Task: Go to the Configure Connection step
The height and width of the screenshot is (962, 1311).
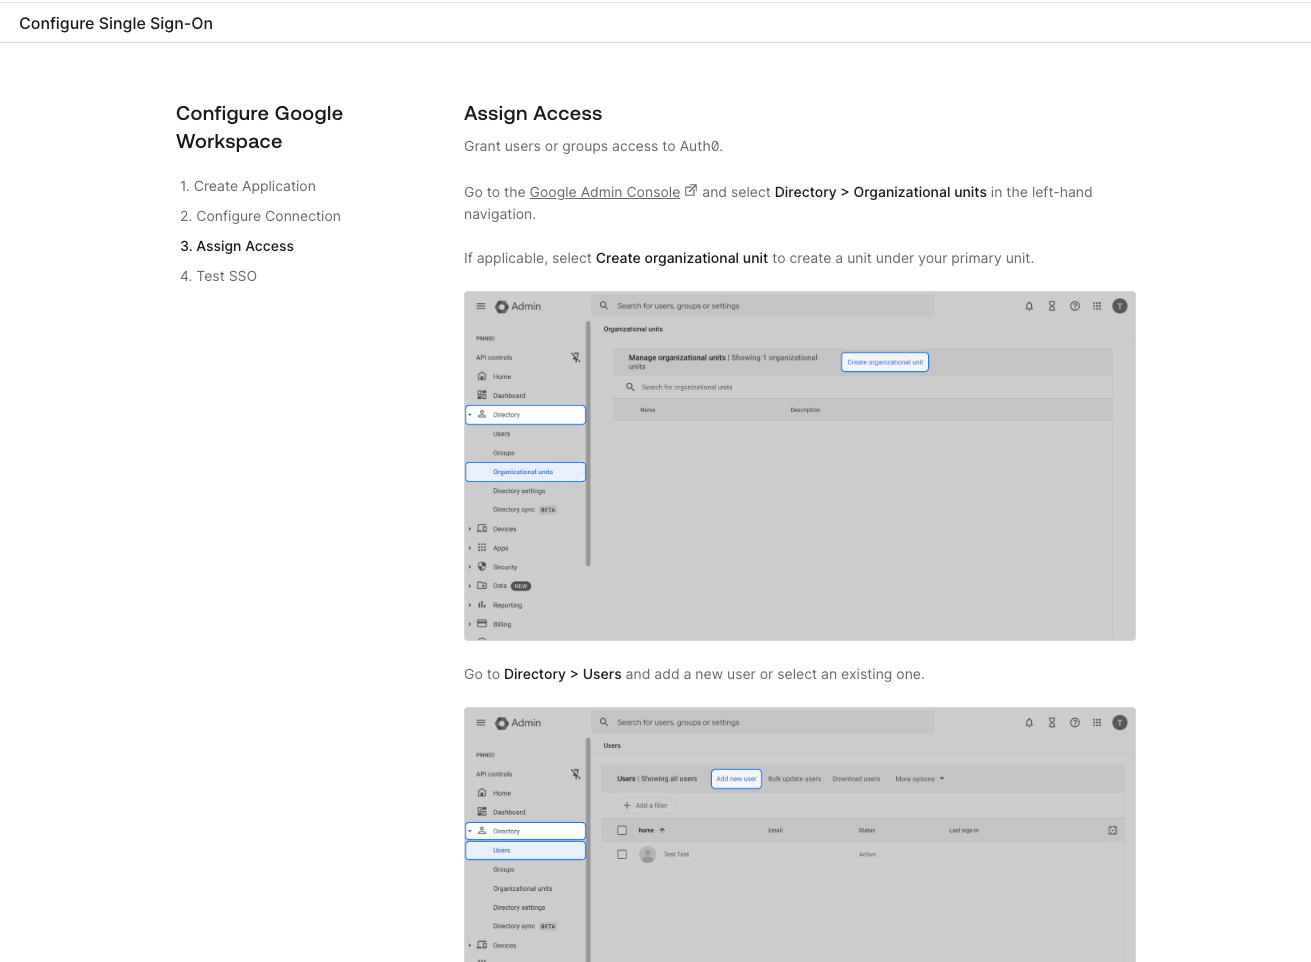Action: click(x=260, y=216)
